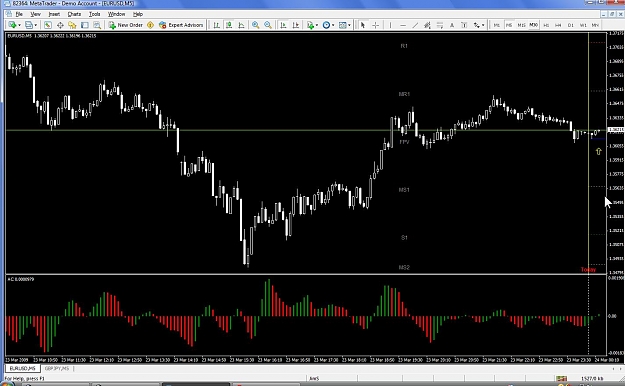Select the Arrows drawing tool

pyautogui.click(x=476, y=25)
